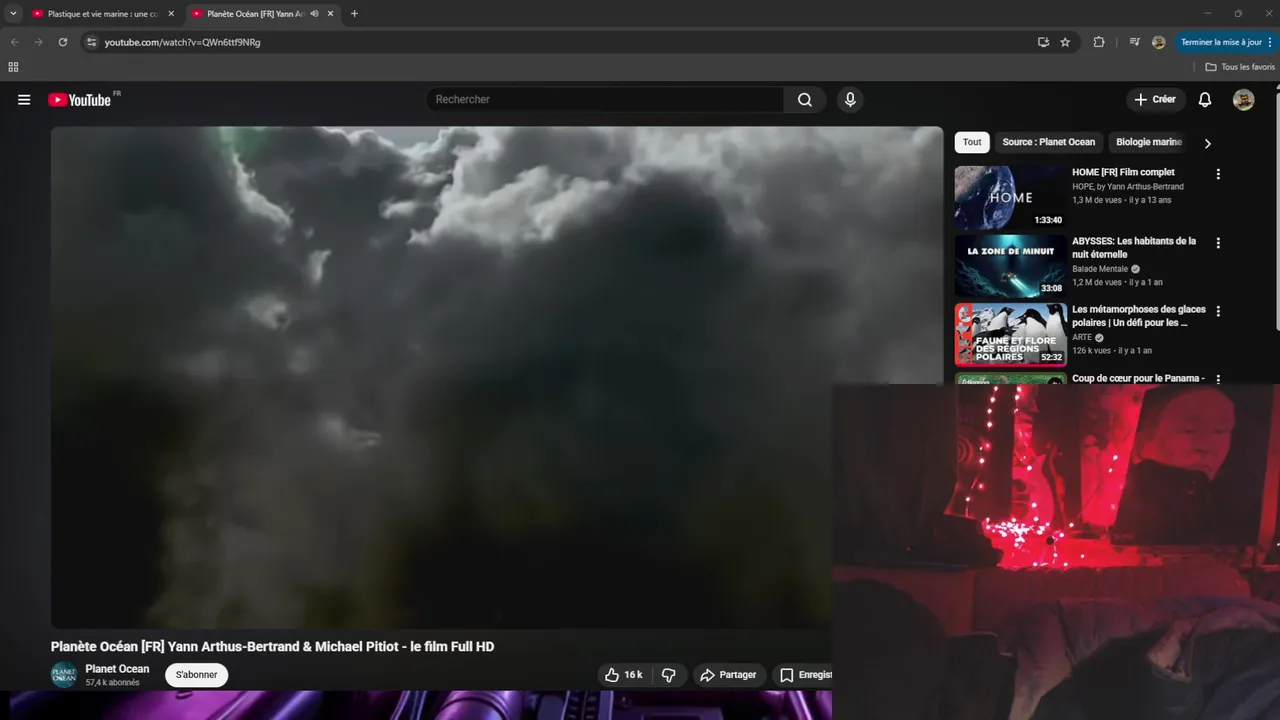Open the Planet Ocean channel avatar

point(64,675)
